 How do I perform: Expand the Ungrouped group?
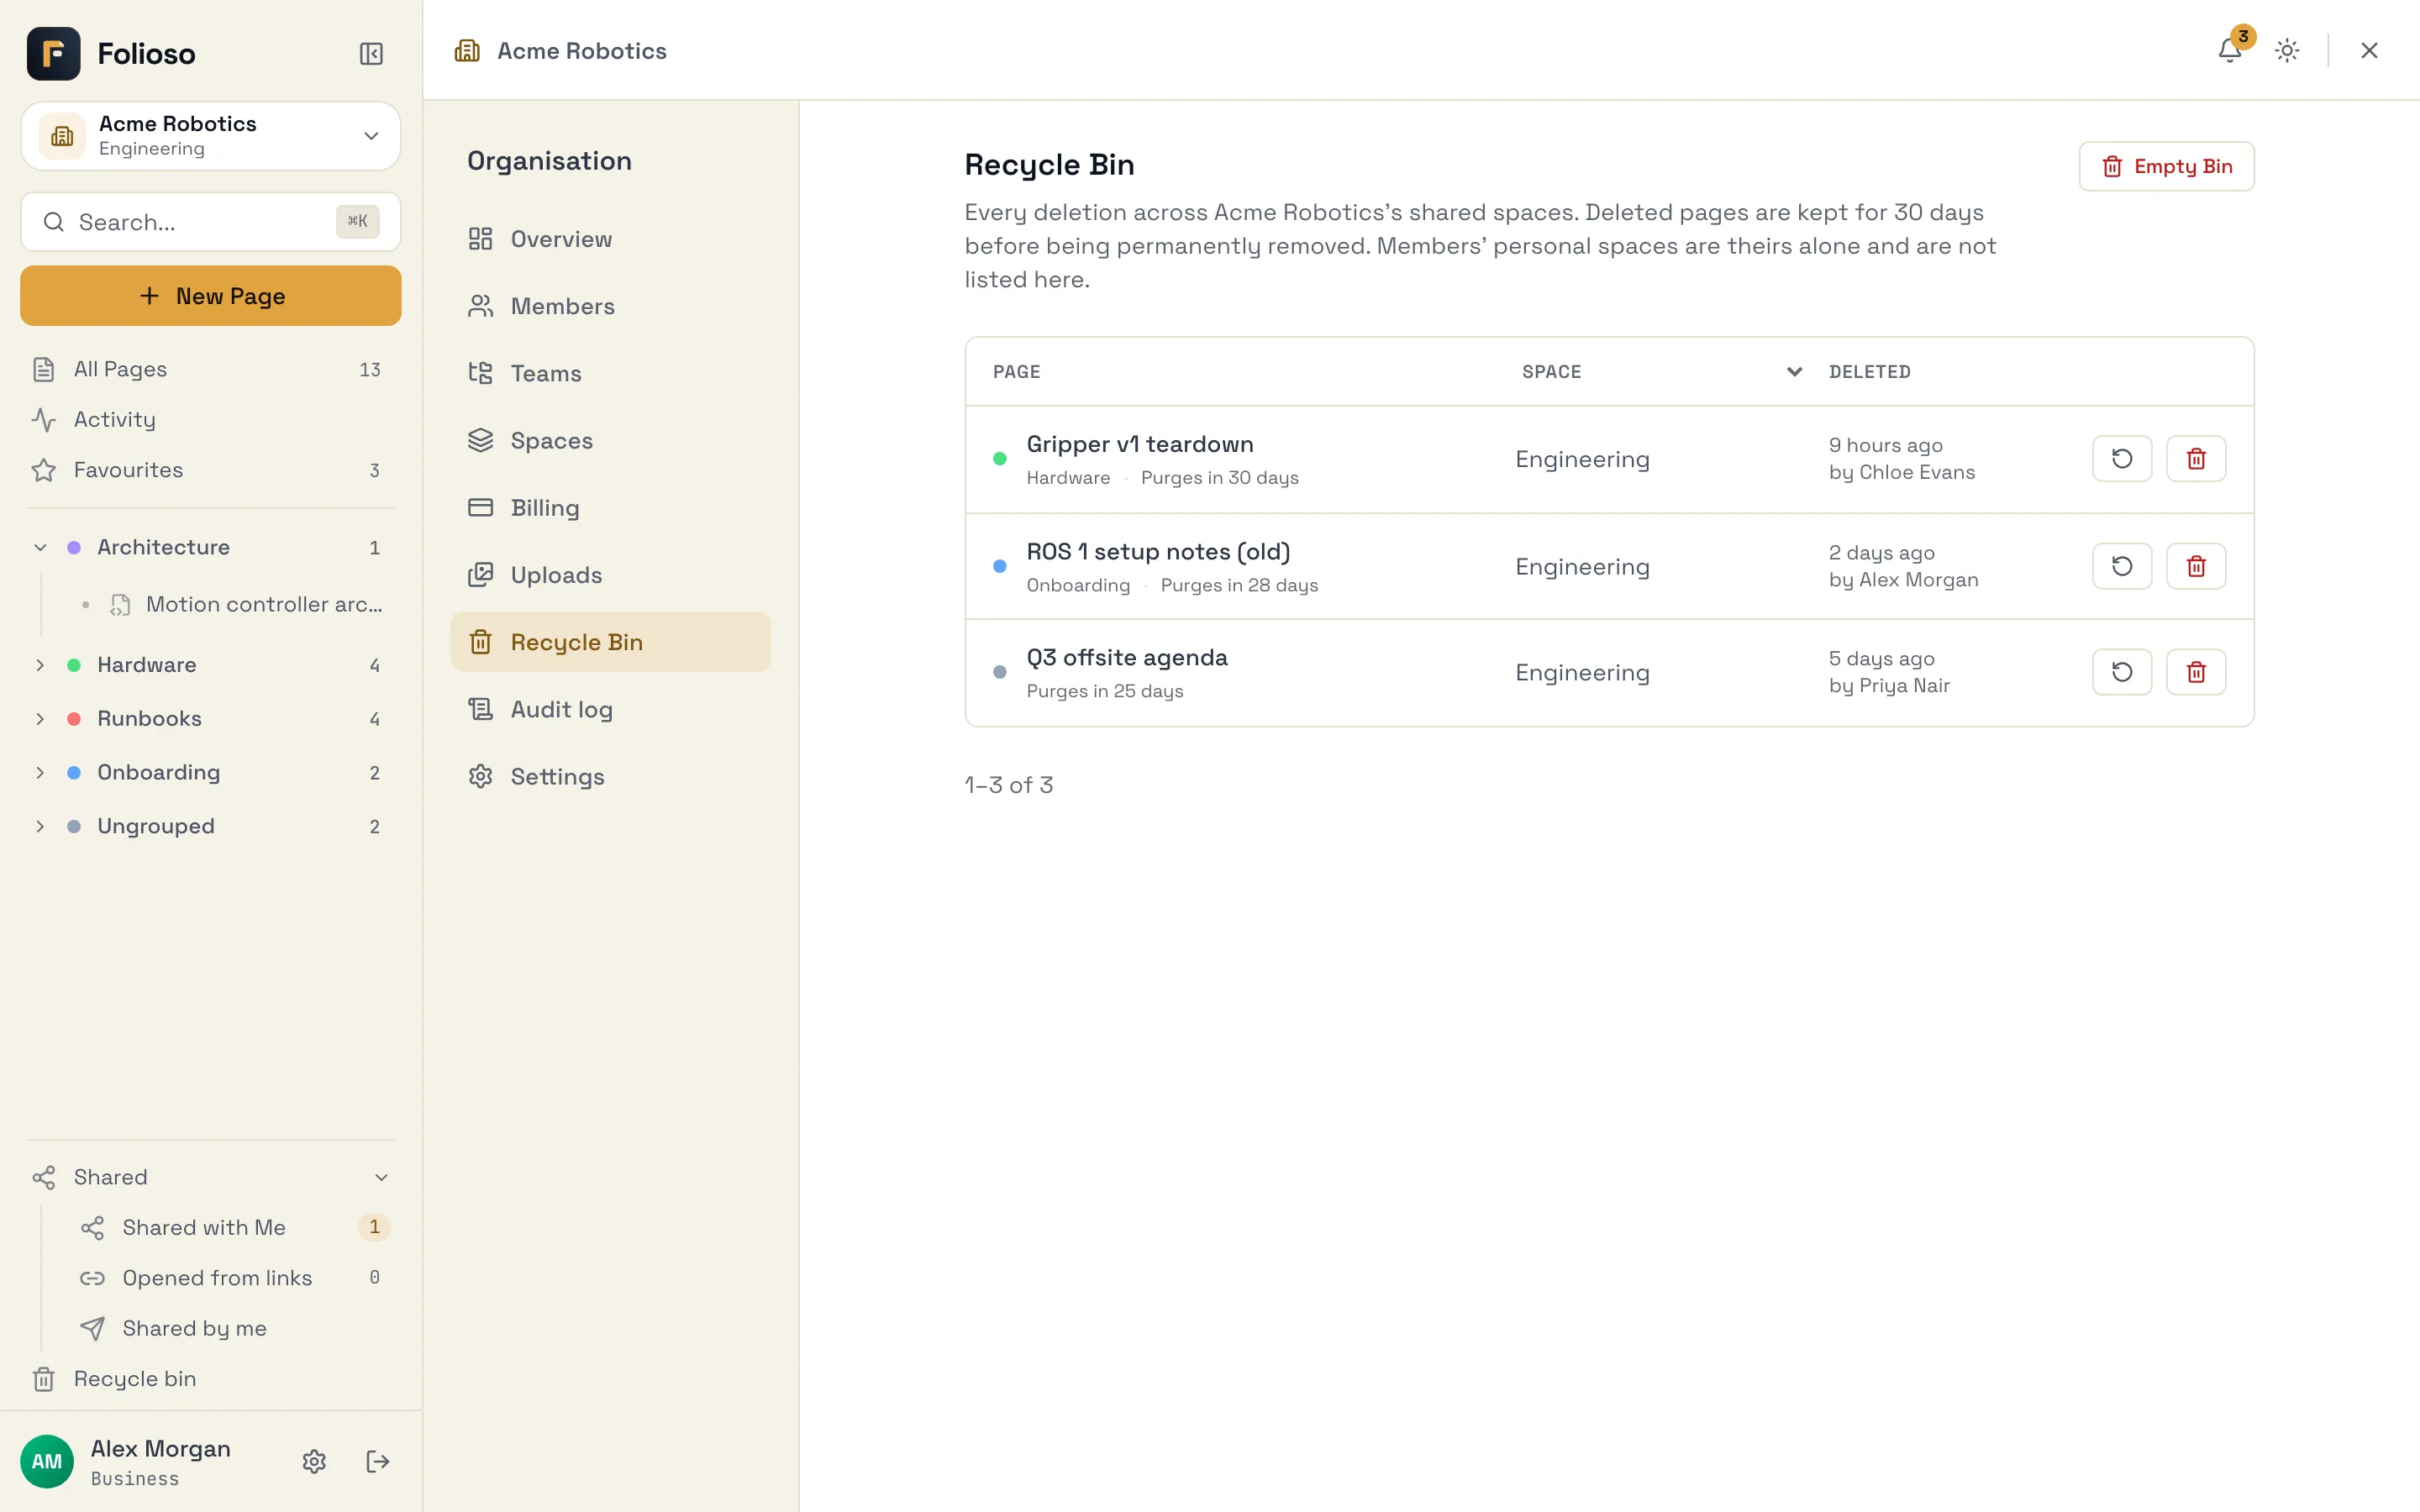pyautogui.click(x=40, y=826)
